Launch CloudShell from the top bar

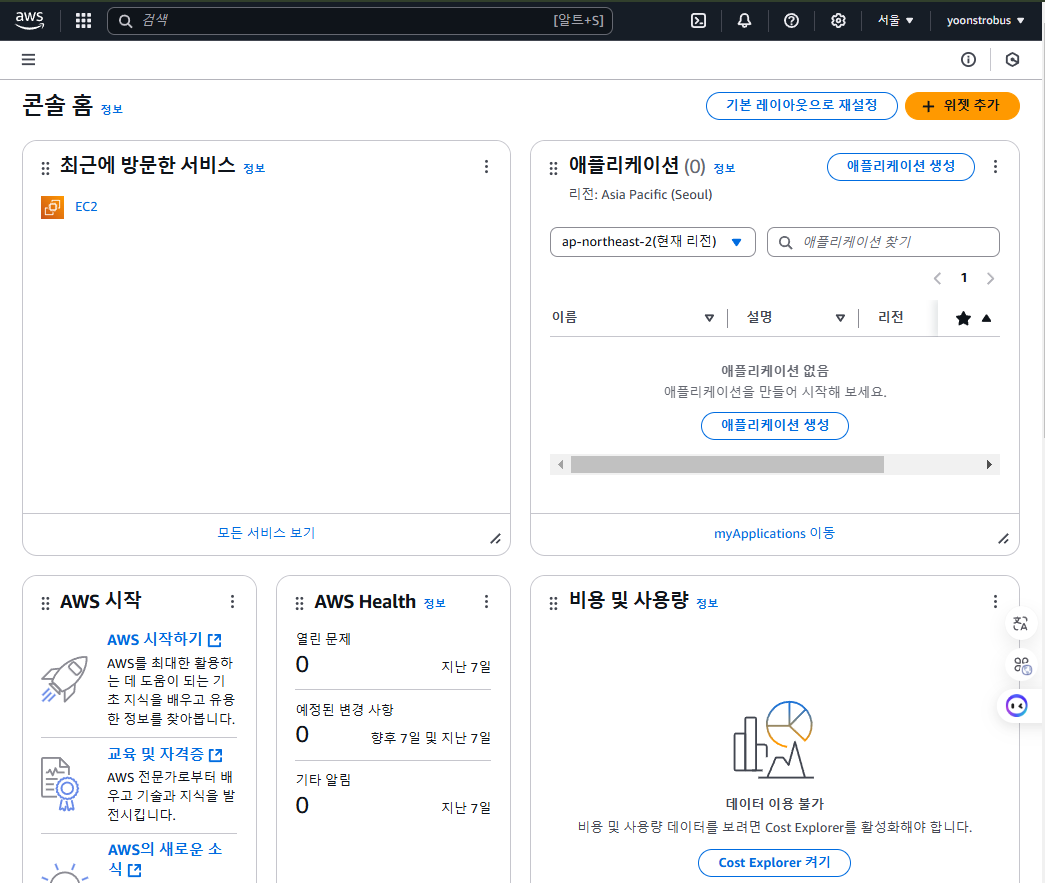click(698, 21)
